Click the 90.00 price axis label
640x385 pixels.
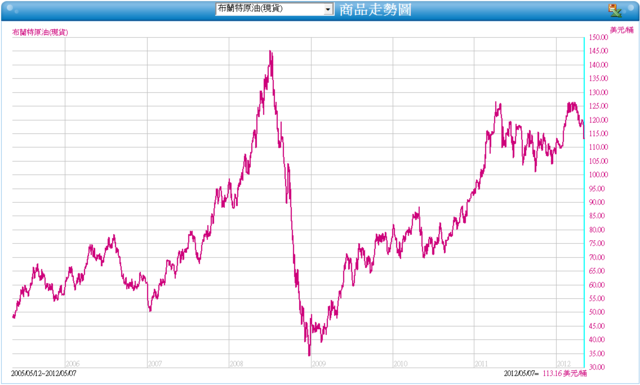pyautogui.click(x=596, y=202)
